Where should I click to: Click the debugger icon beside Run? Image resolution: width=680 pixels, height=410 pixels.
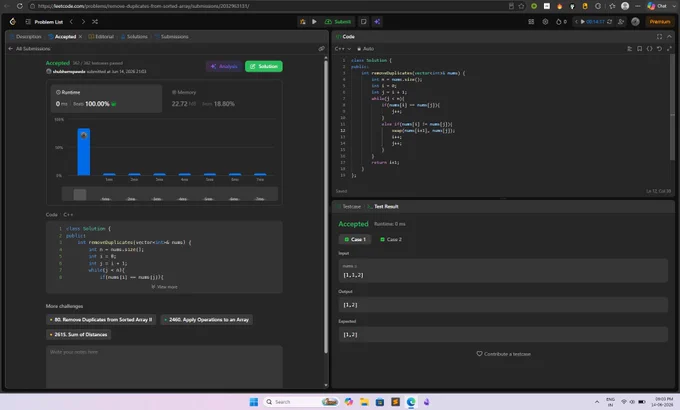[302, 22]
